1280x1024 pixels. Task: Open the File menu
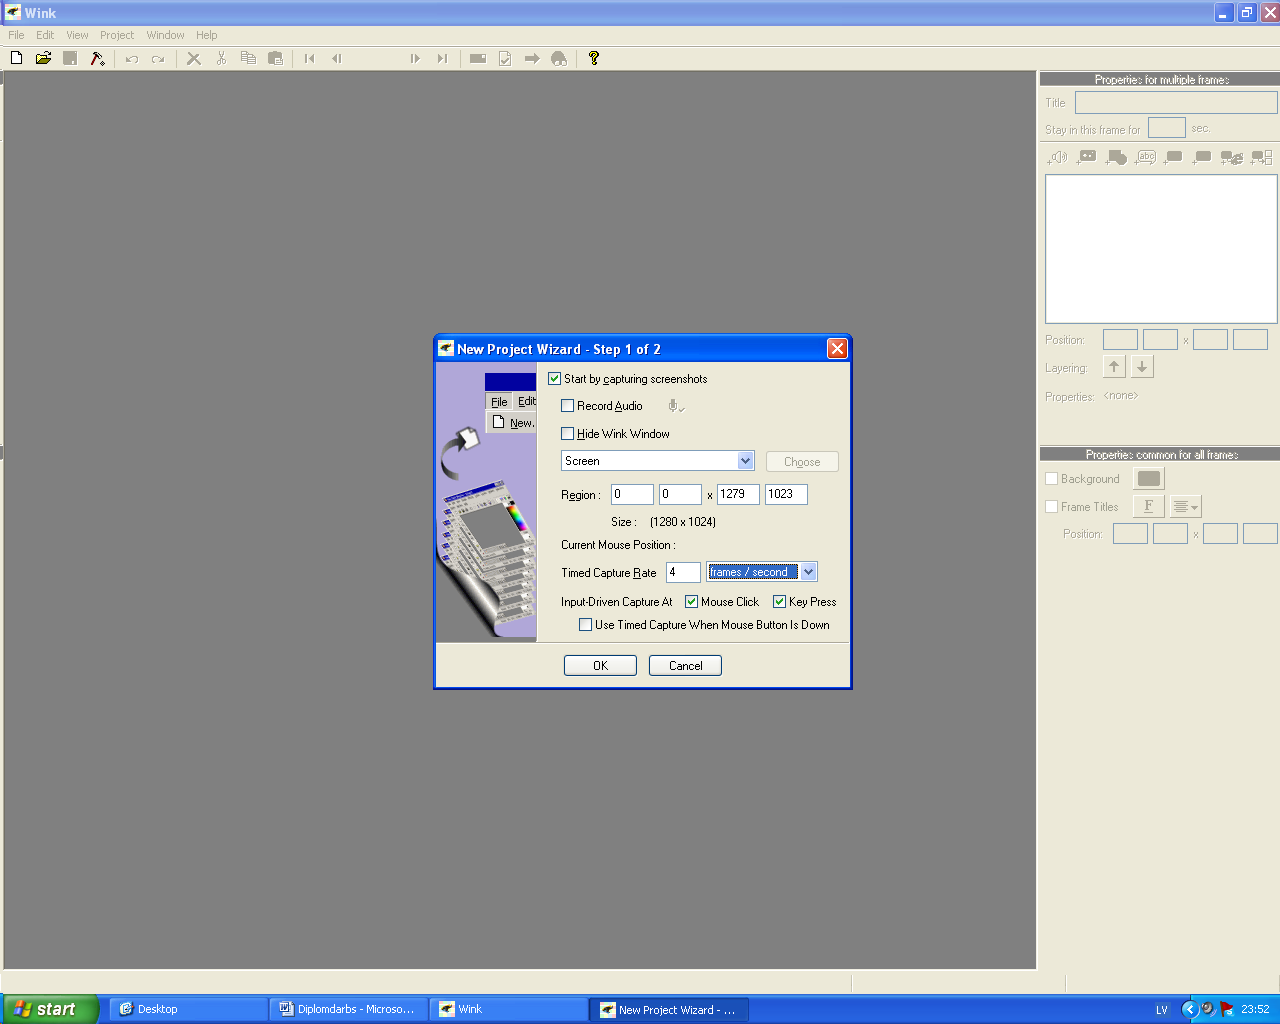coord(16,35)
